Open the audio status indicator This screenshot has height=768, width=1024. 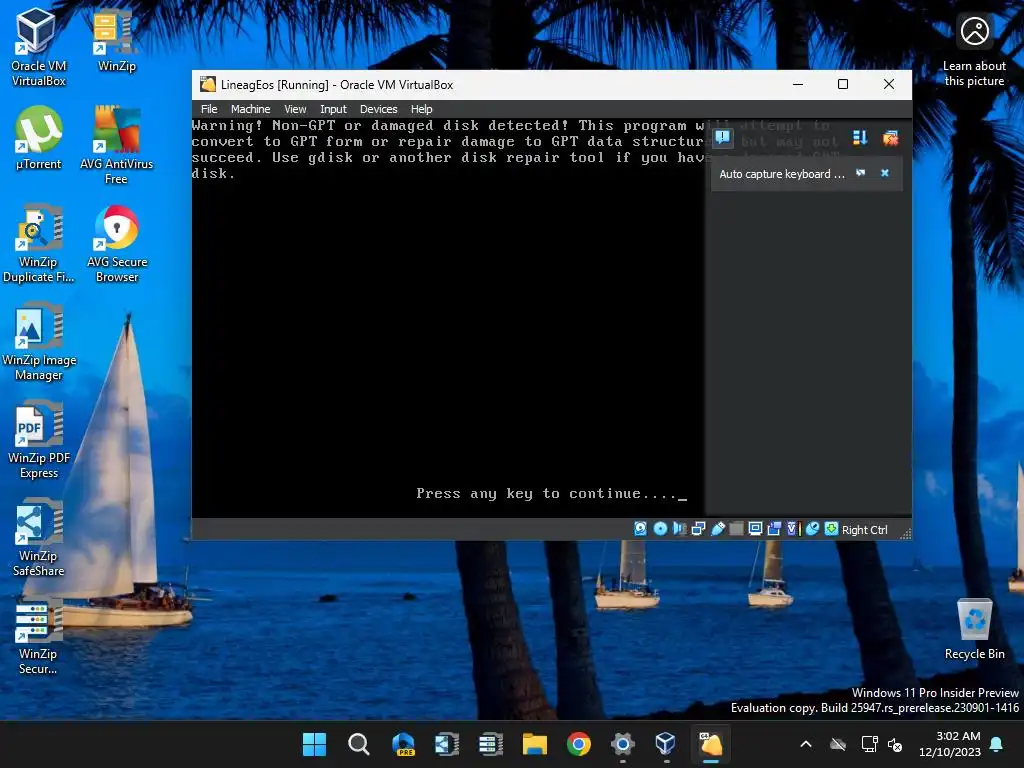pos(679,529)
